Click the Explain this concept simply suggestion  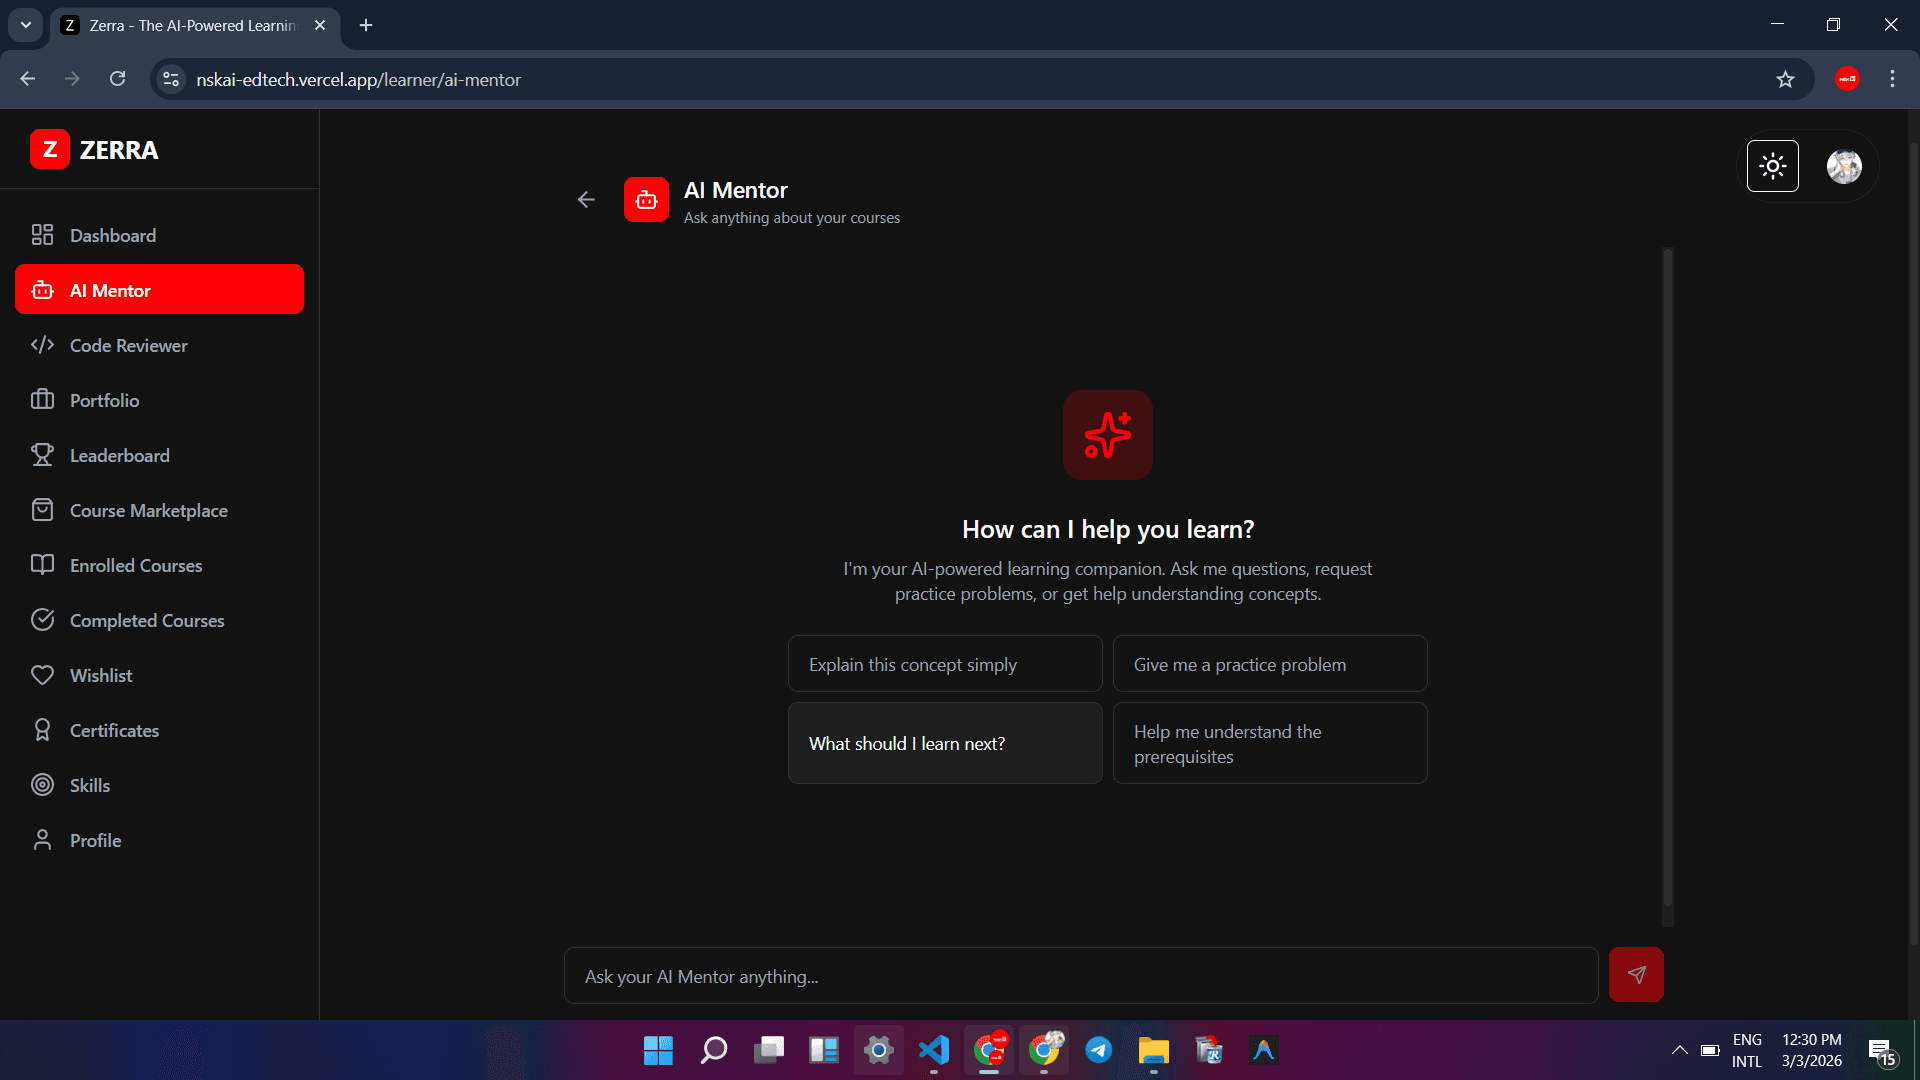click(944, 663)
